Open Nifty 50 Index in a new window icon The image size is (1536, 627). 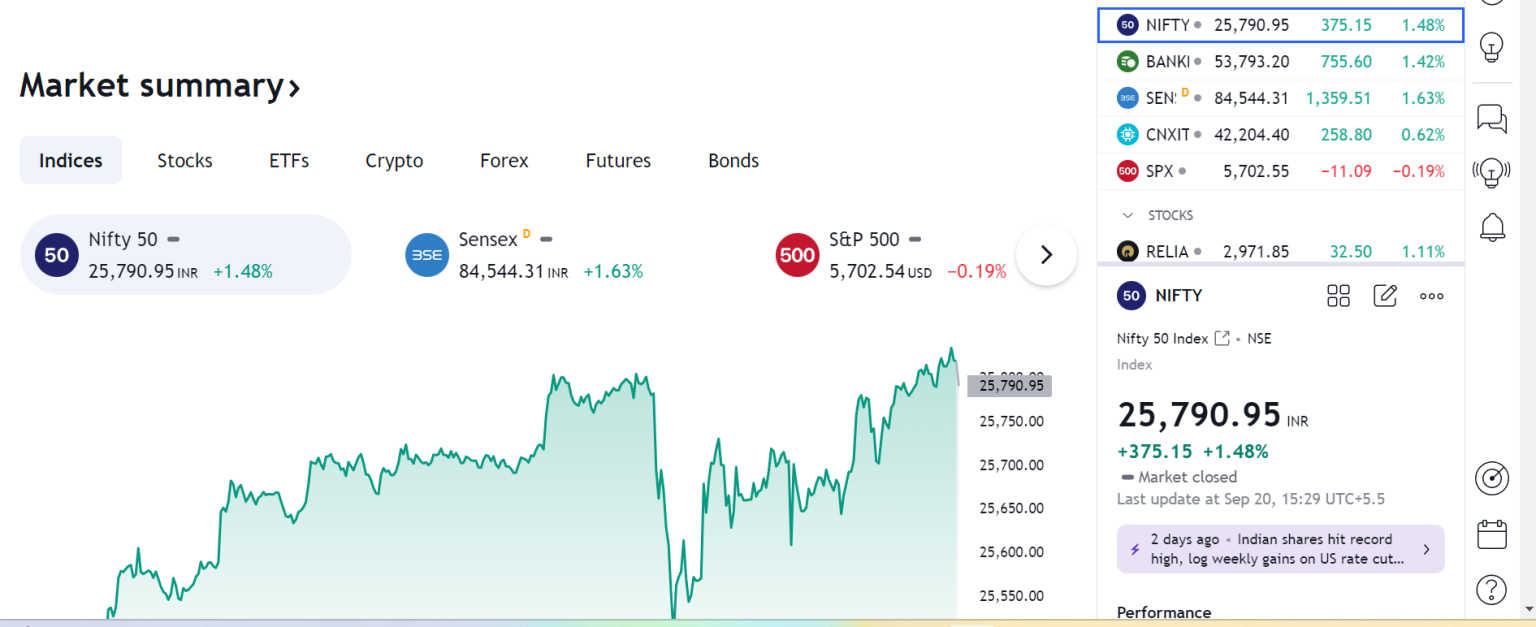1222,338
